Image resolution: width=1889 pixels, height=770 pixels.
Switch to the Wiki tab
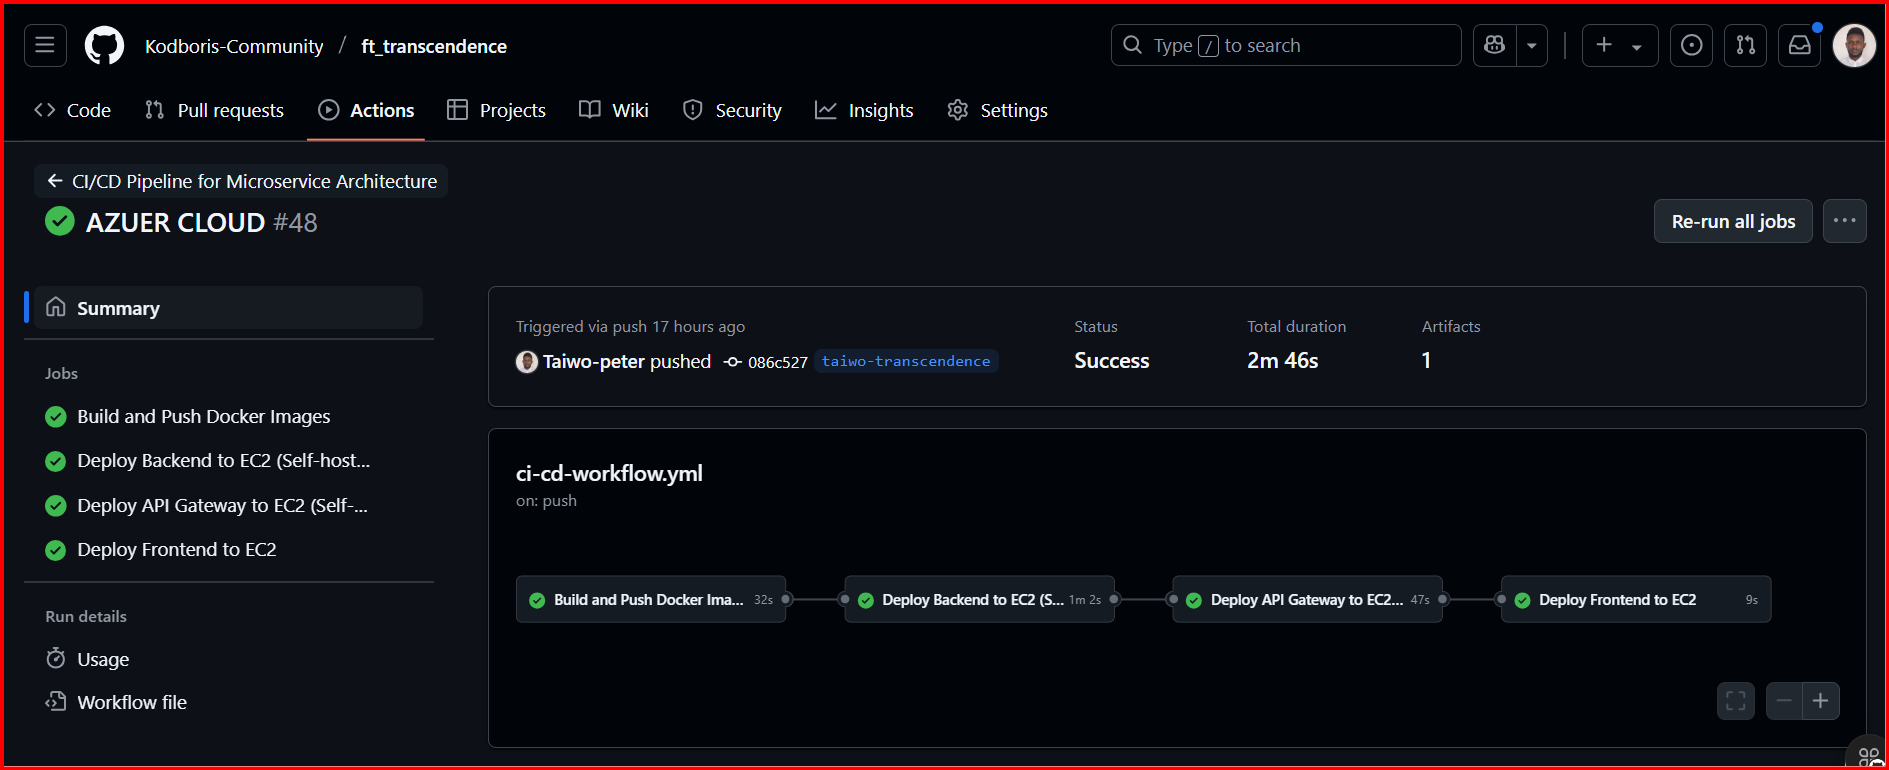(x=614, y=110)
